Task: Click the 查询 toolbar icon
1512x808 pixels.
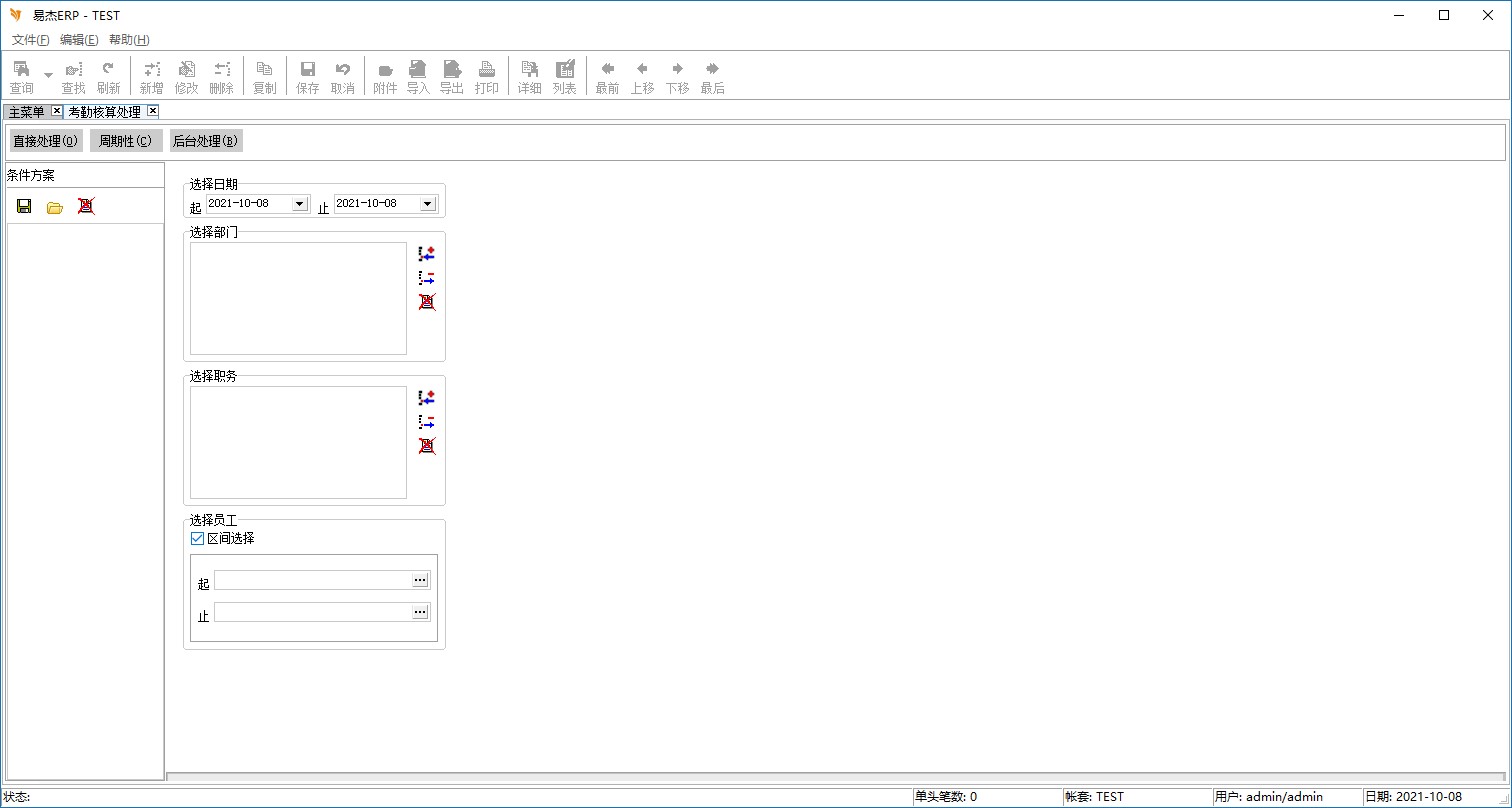Action: coord(21,76)
